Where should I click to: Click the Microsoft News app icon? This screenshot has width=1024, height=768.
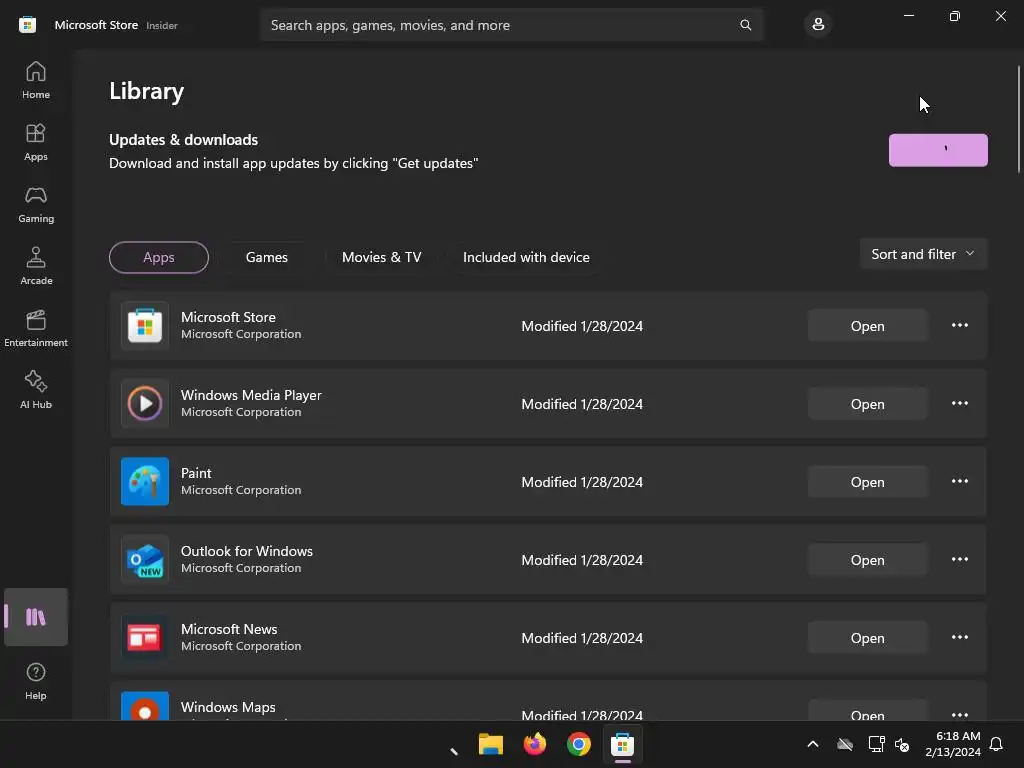tap(145, 637)
